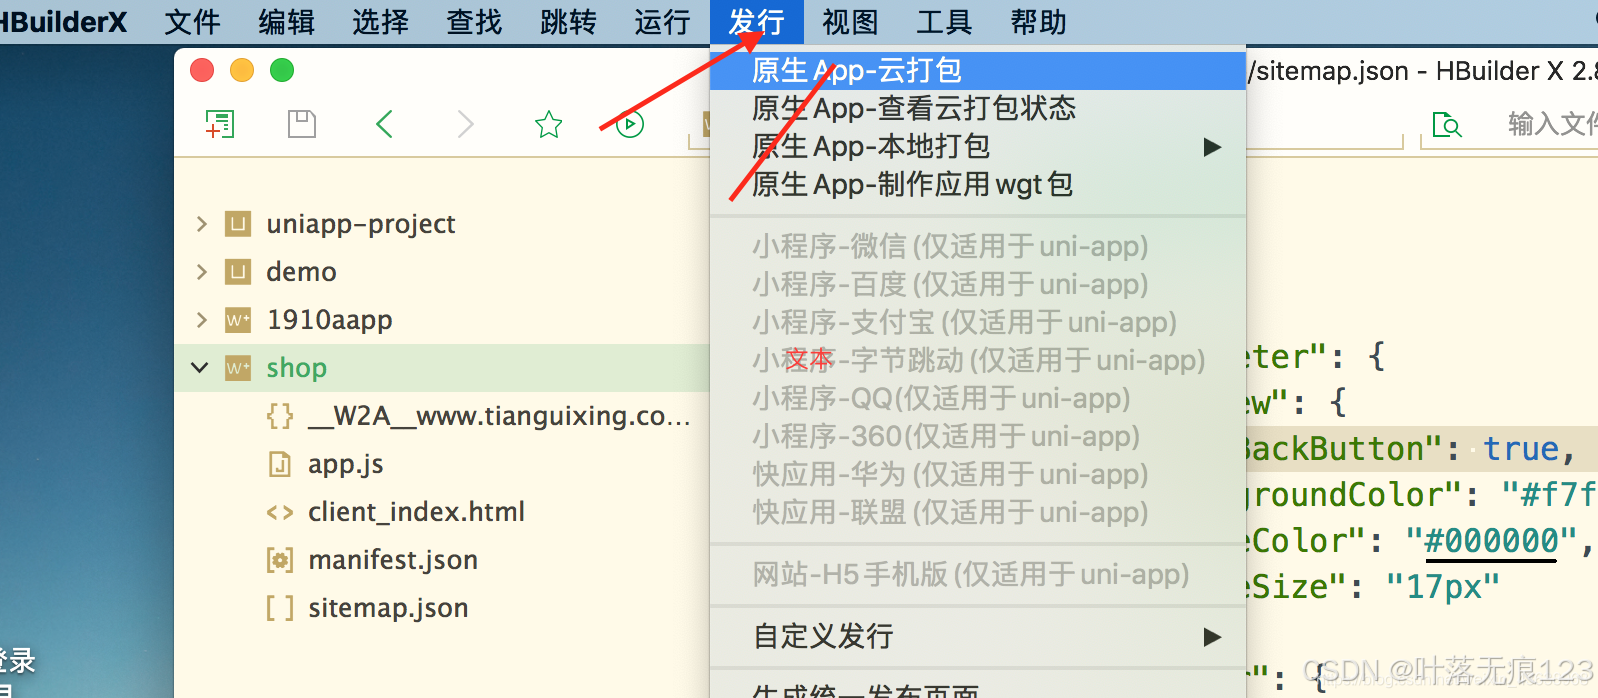Go back with the left arrow icon
The image size is (1598, 698).
(x=384, y=124)
